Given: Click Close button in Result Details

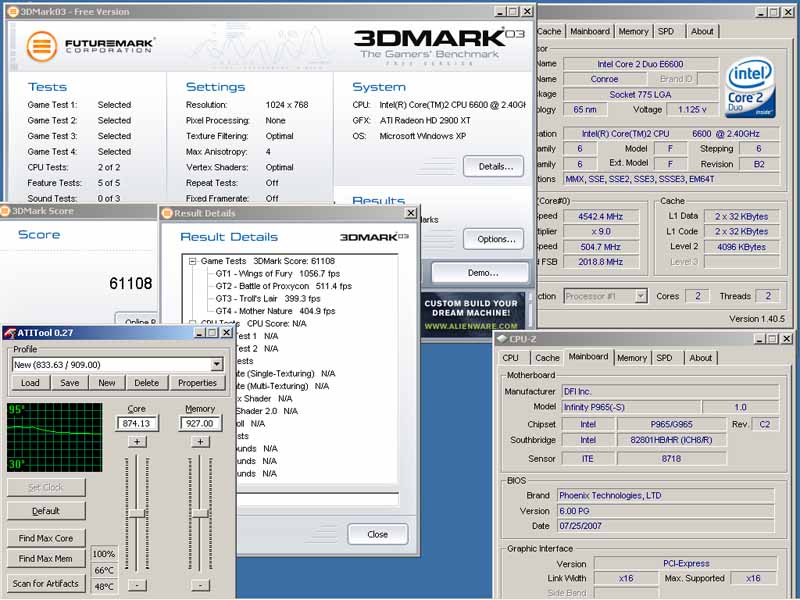Looking at the screenshot, I should [x=378, y=534].
